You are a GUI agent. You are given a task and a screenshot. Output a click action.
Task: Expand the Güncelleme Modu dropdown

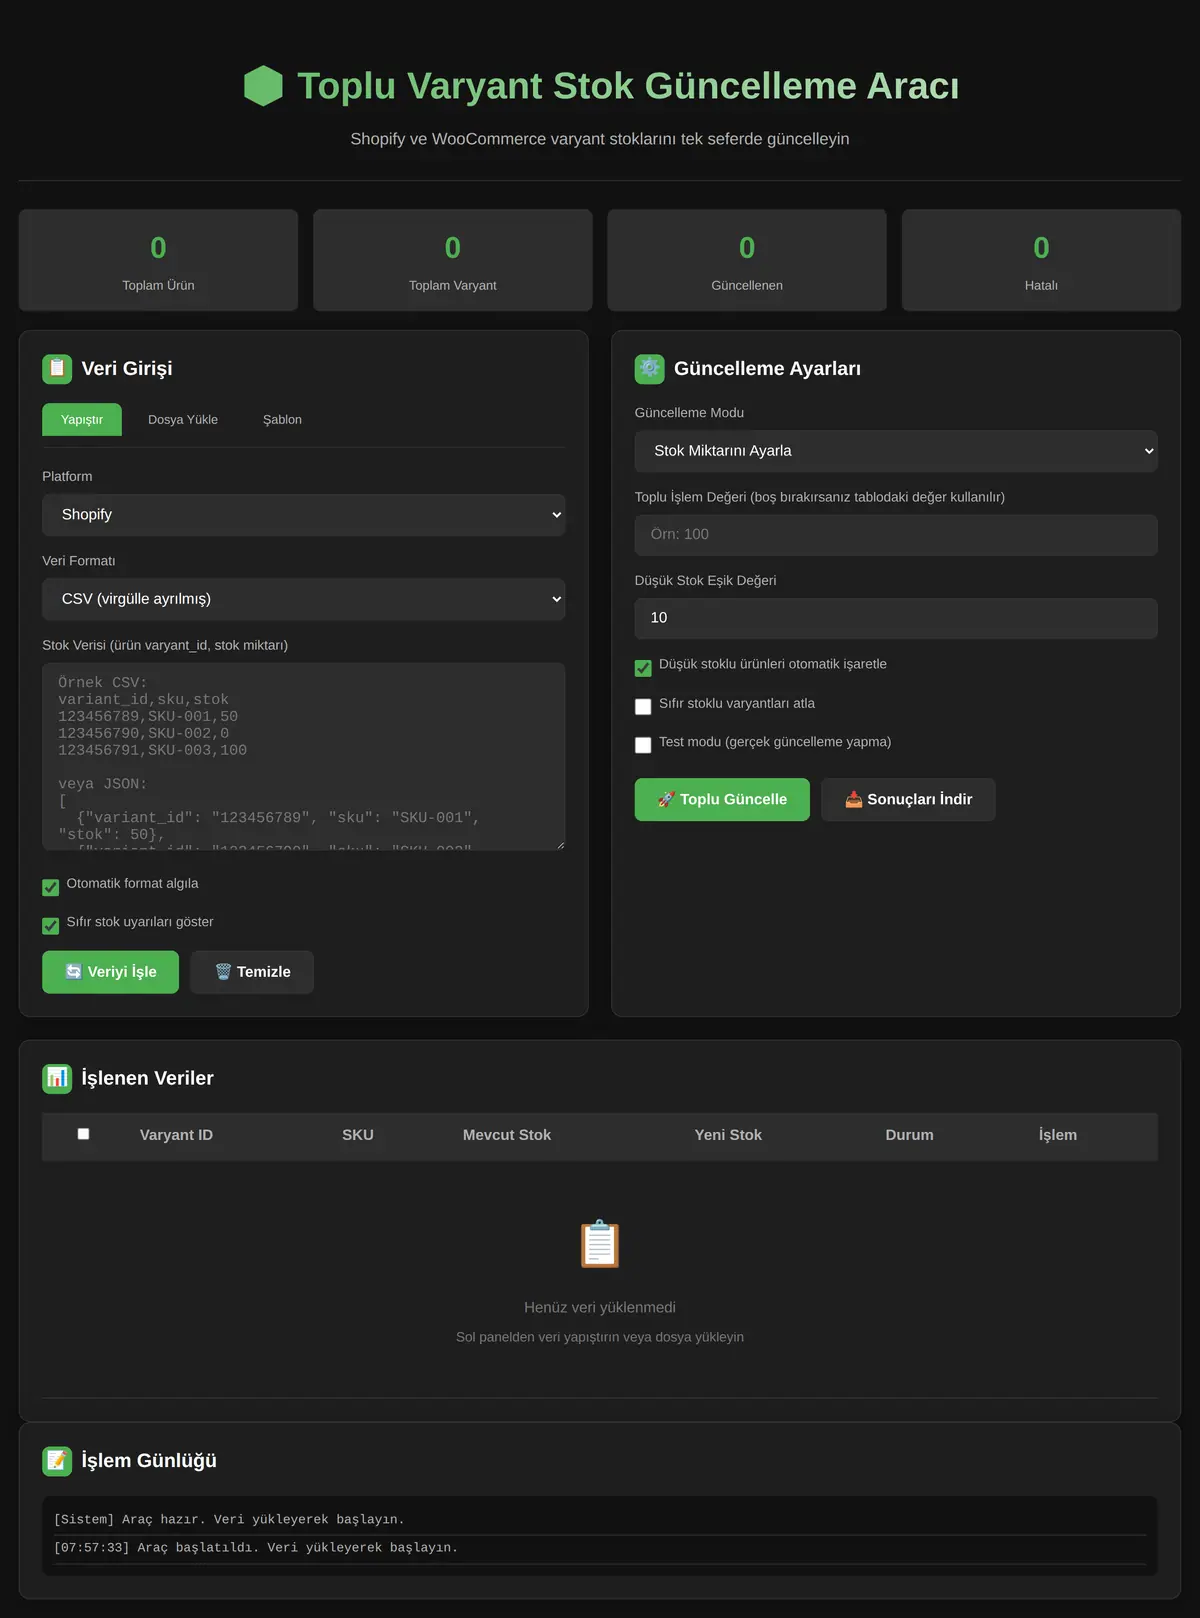(x=896, y=451)
